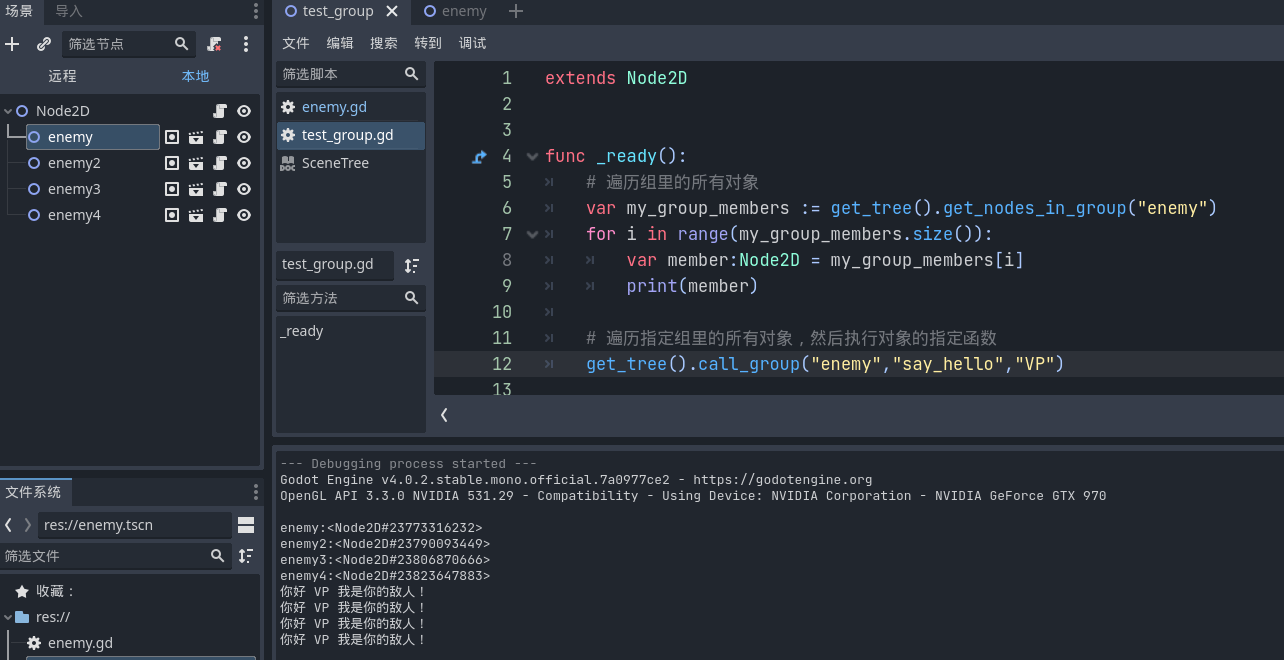Viewport: 1284px width, 660px height.
Task: Click the search icon in method filter
Action: pos(411,298)
